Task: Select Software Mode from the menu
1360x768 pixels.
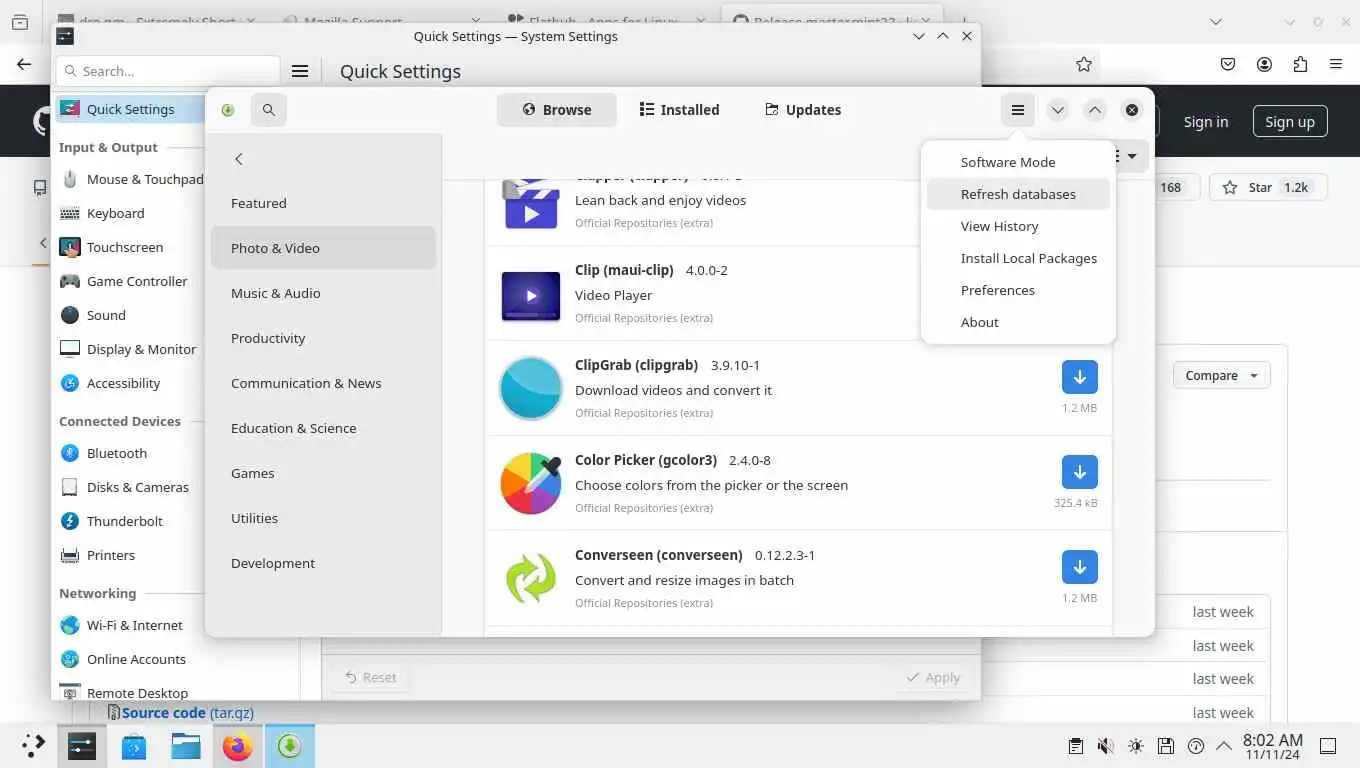Action: coord(1018,162)
